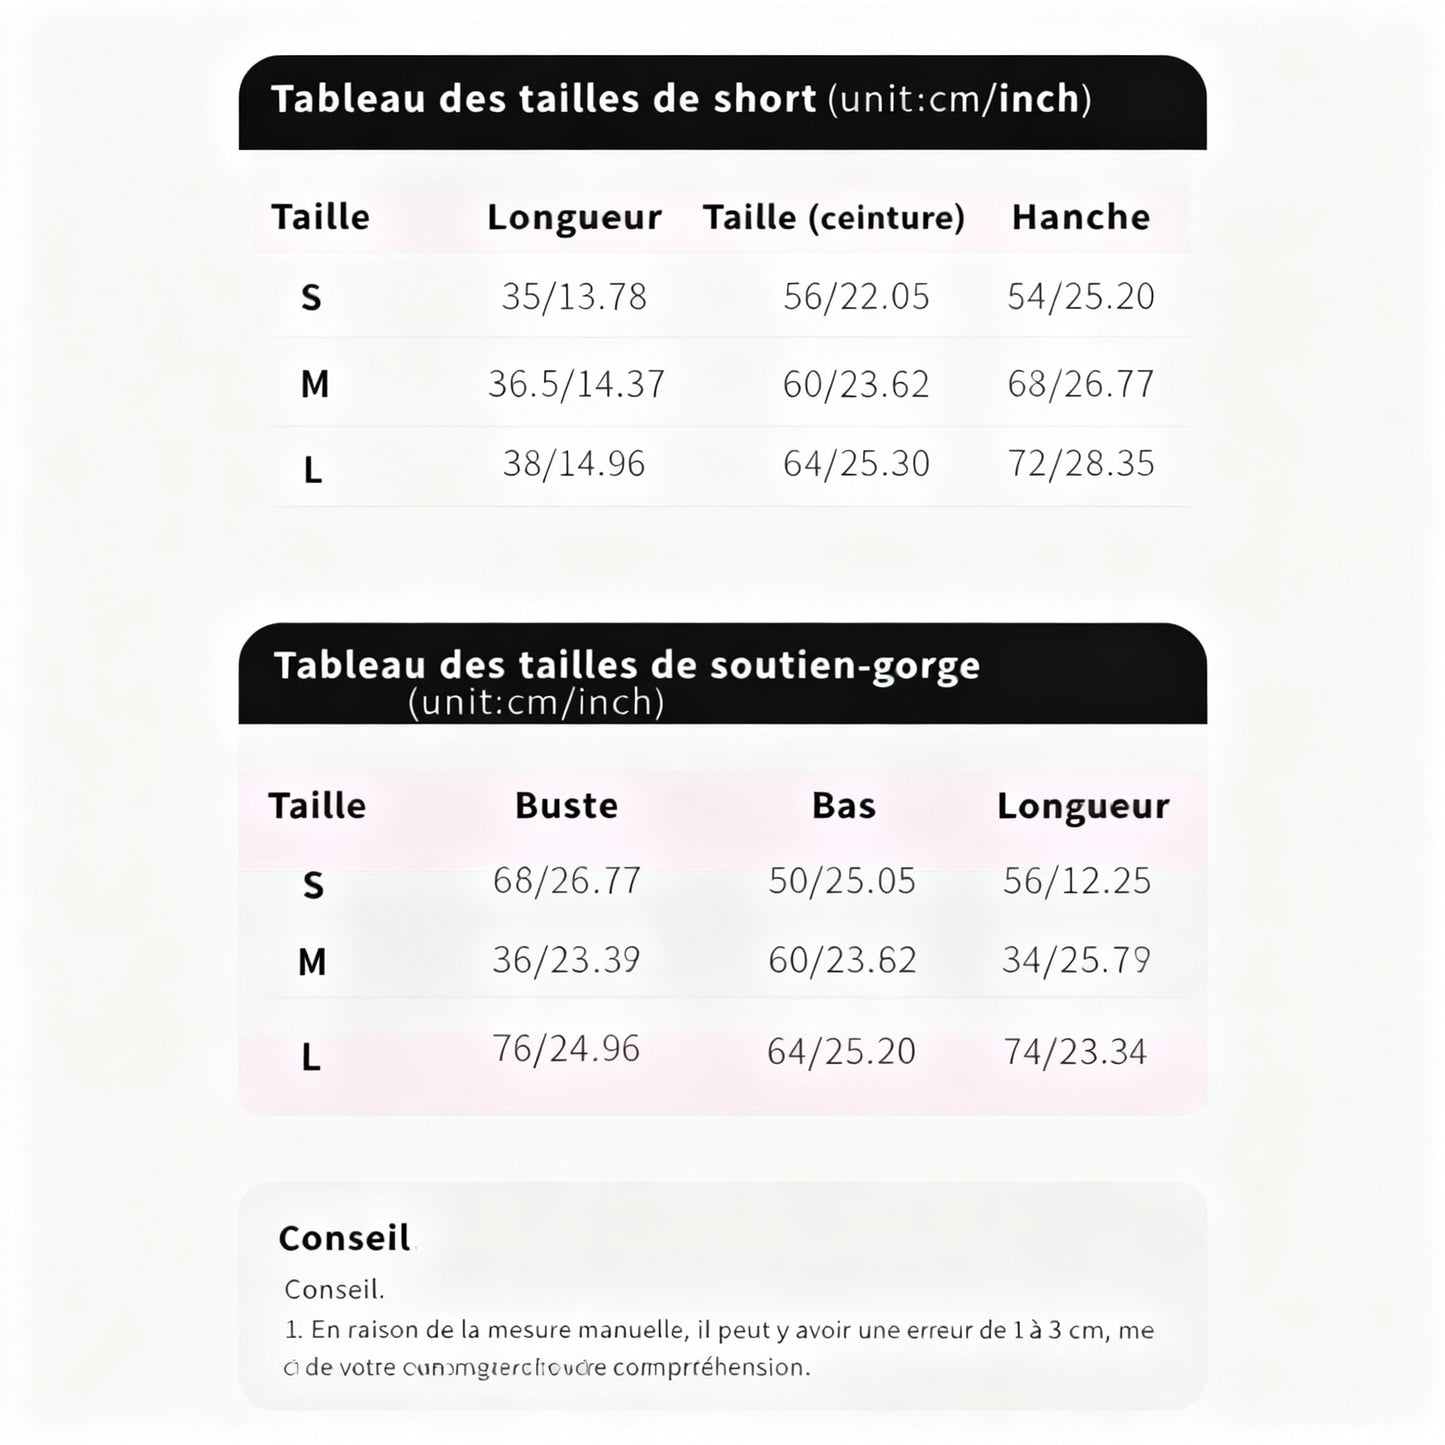1445x1445 pixels.
Task: Select the 56/22.05 waist value
Action: tap(856, 297)
